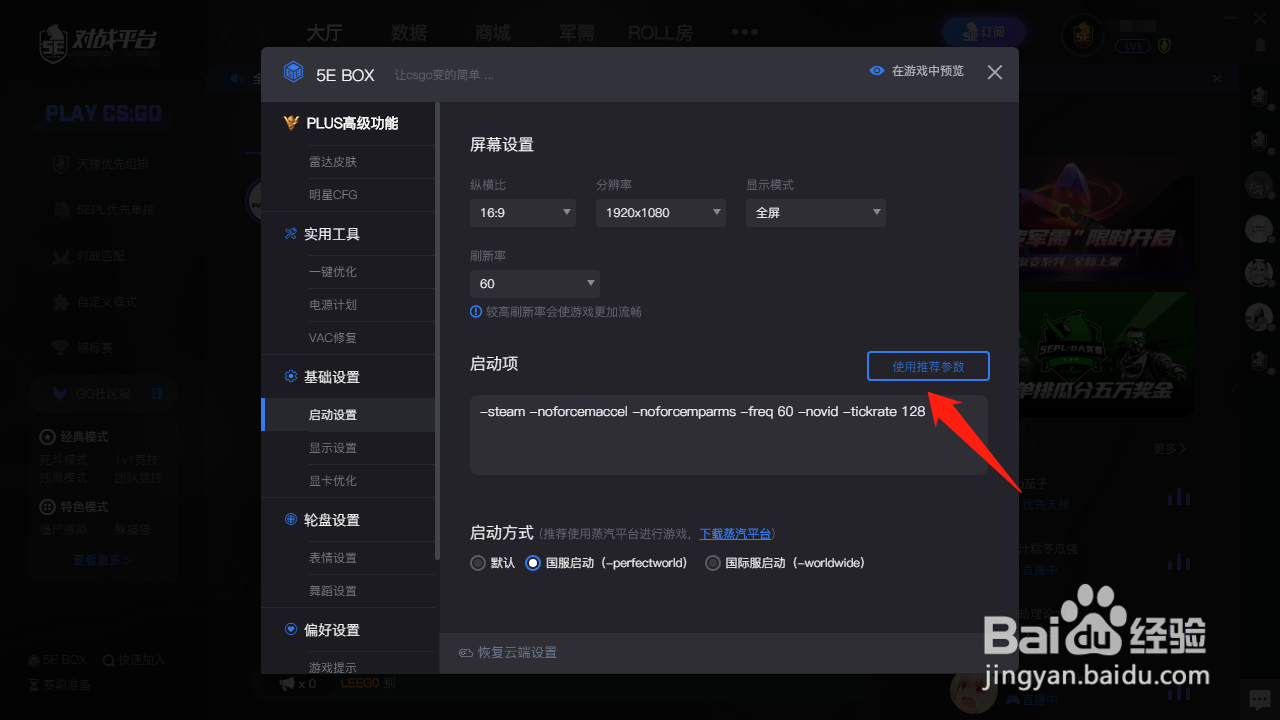Click the 使用推荐参数 button
Image resolution: width=1280 pixels, height=720 pixels.
tap(927, 366)
